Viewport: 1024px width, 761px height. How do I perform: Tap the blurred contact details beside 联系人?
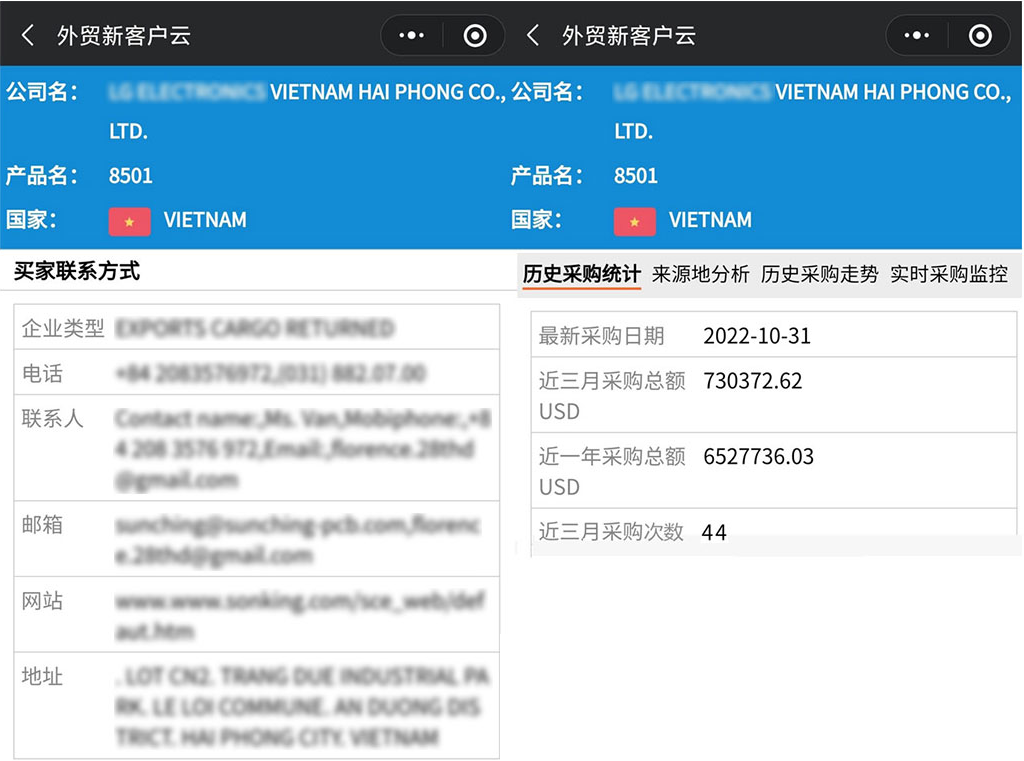(x=303, y=449)
